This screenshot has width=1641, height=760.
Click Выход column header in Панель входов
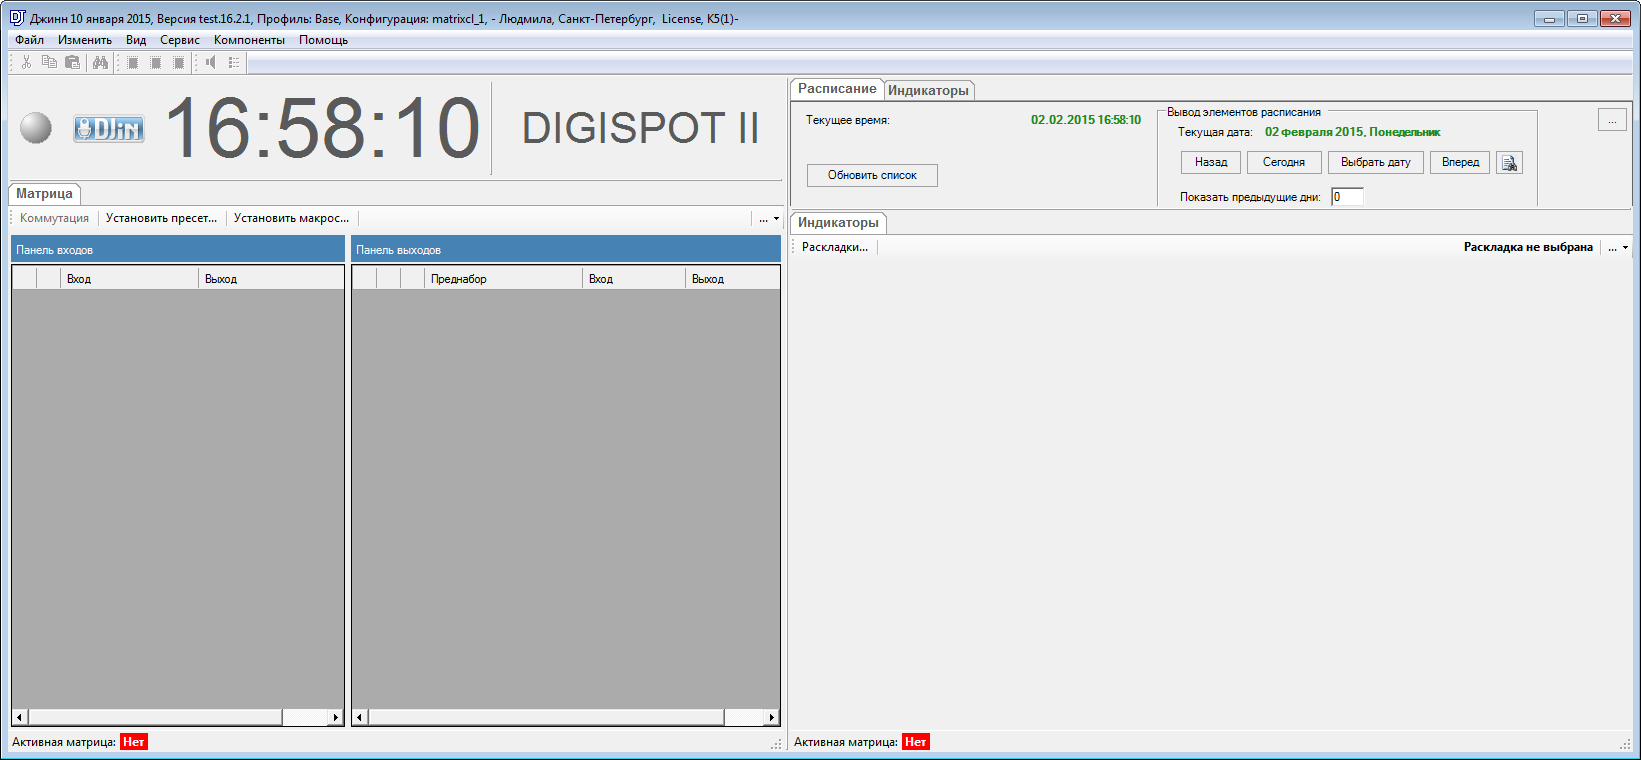271,279
